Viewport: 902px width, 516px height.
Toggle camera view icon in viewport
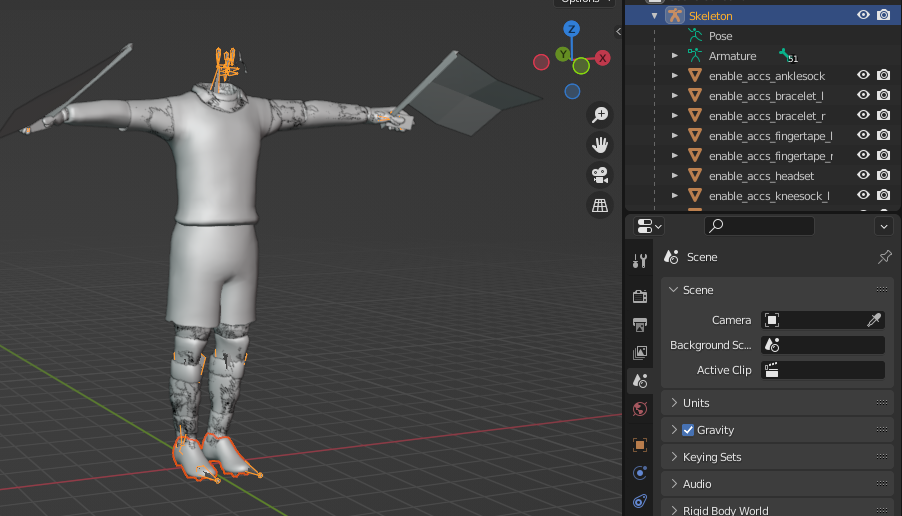pos(600,175)
